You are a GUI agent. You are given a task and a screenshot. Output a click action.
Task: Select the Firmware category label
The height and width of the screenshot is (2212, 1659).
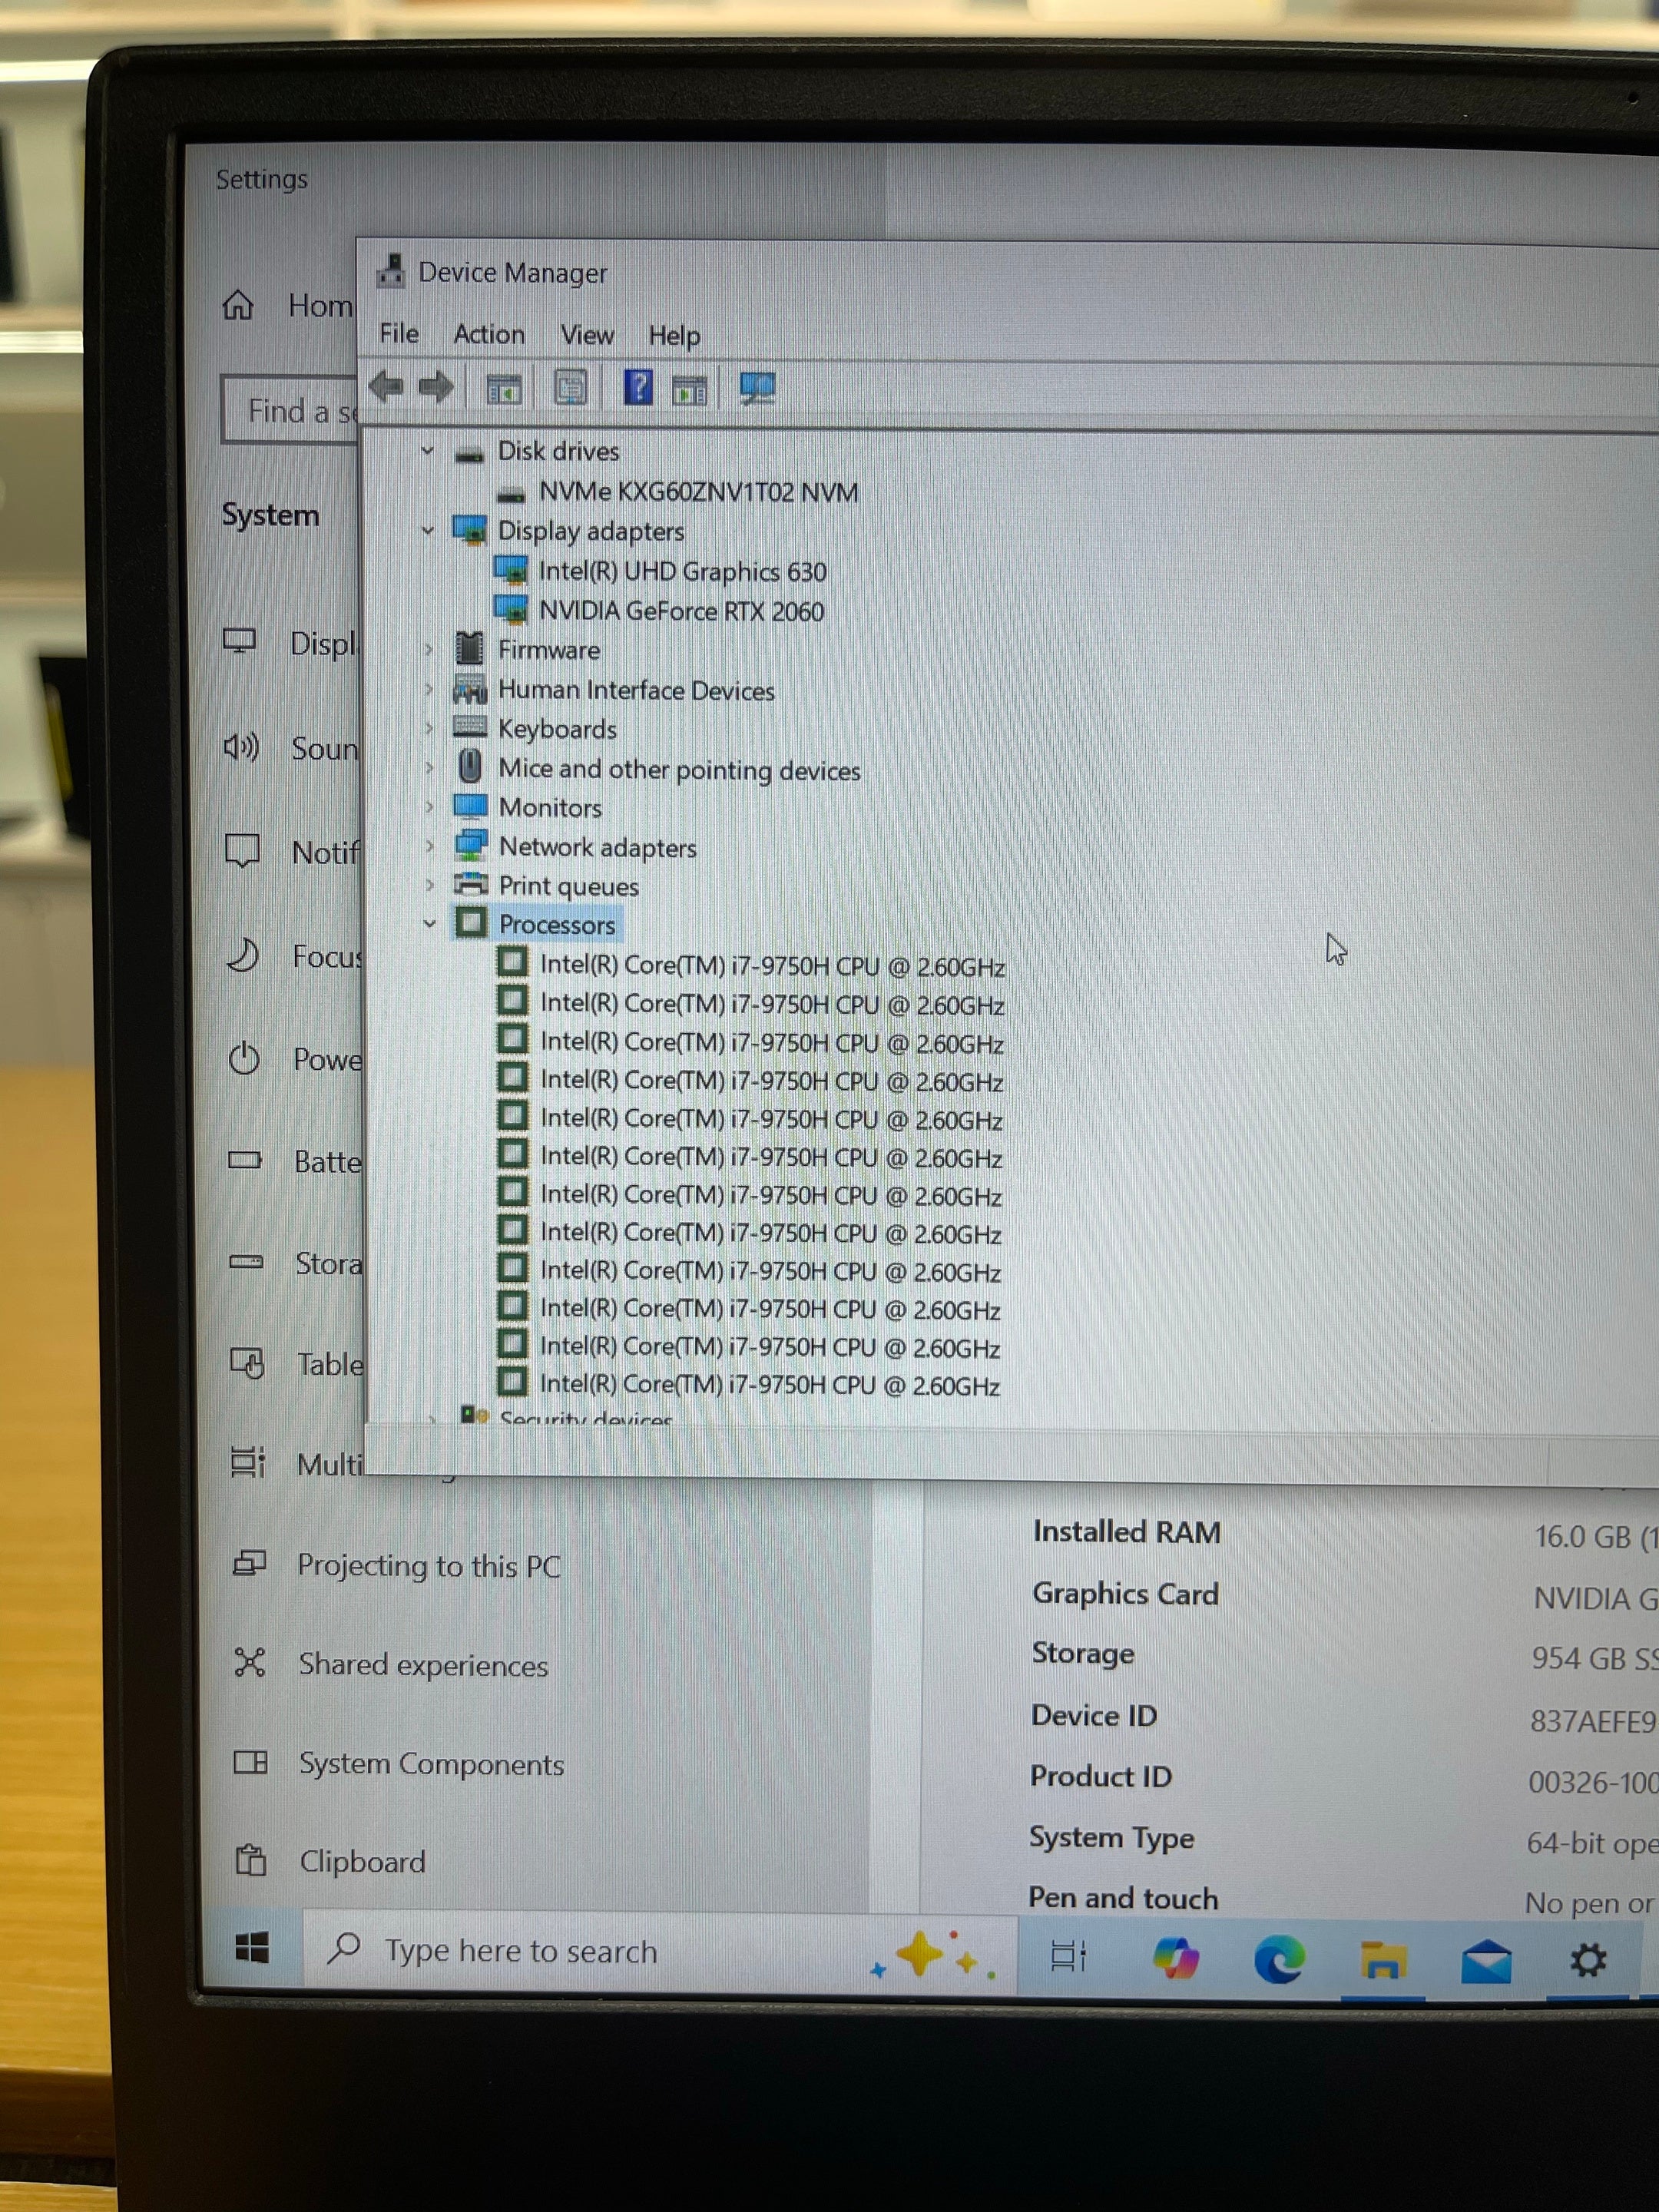[549, 650]
